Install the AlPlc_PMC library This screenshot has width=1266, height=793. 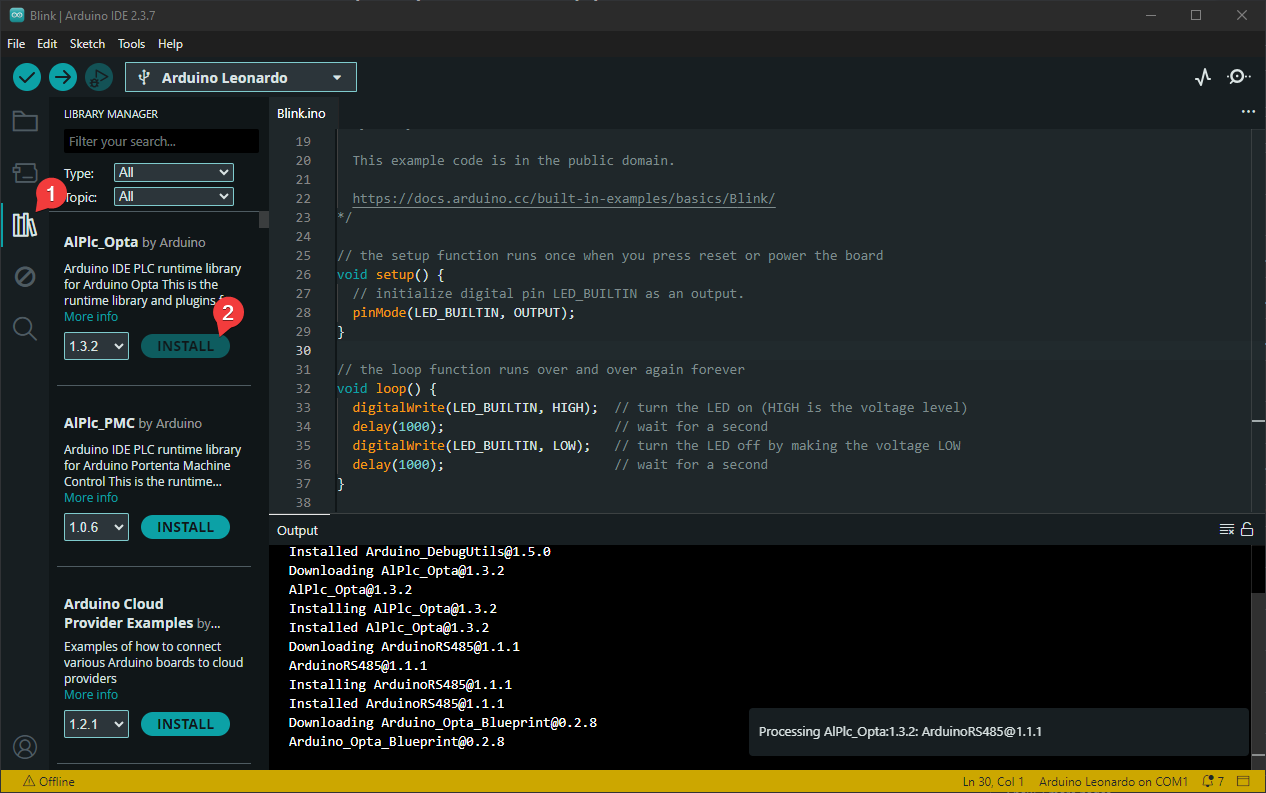point(185,527)
